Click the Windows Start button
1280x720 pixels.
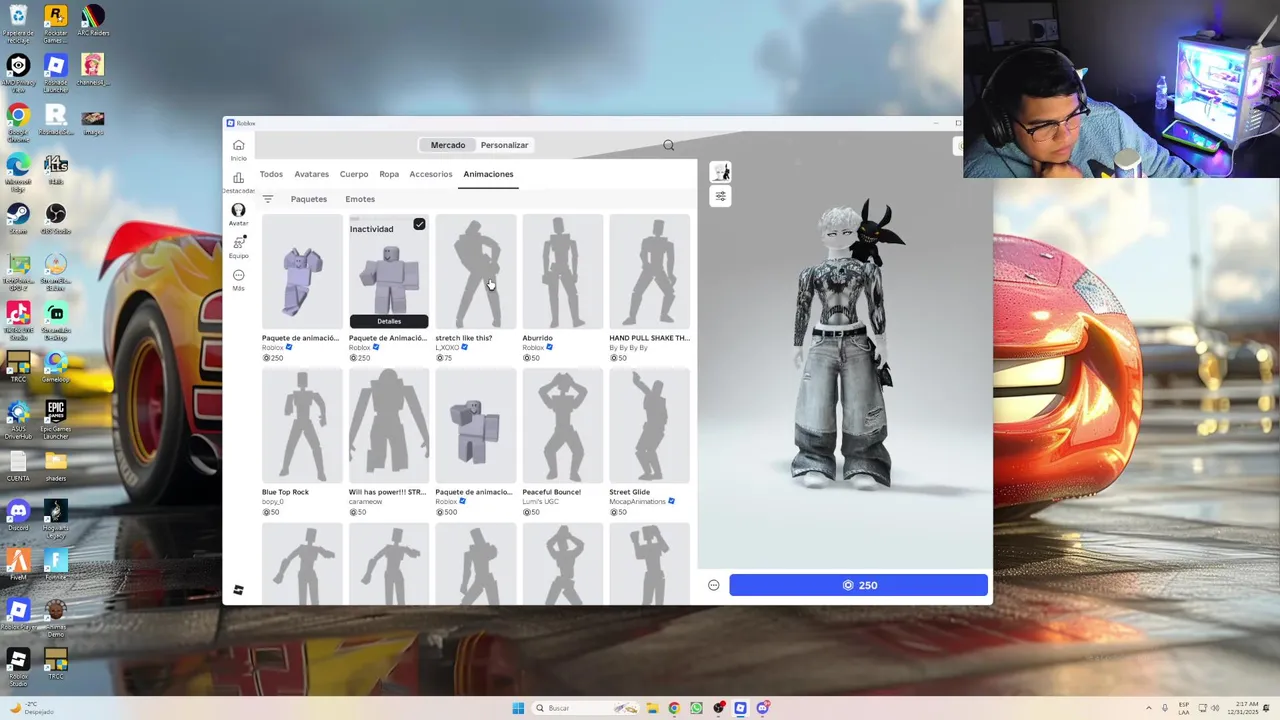tap(518, 708)
